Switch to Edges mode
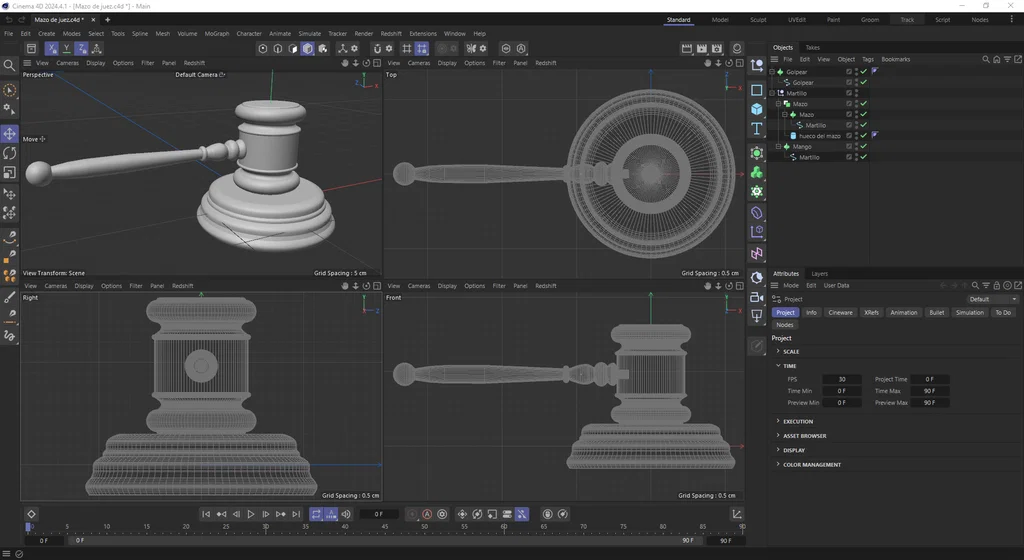 [x=278, y=48]
